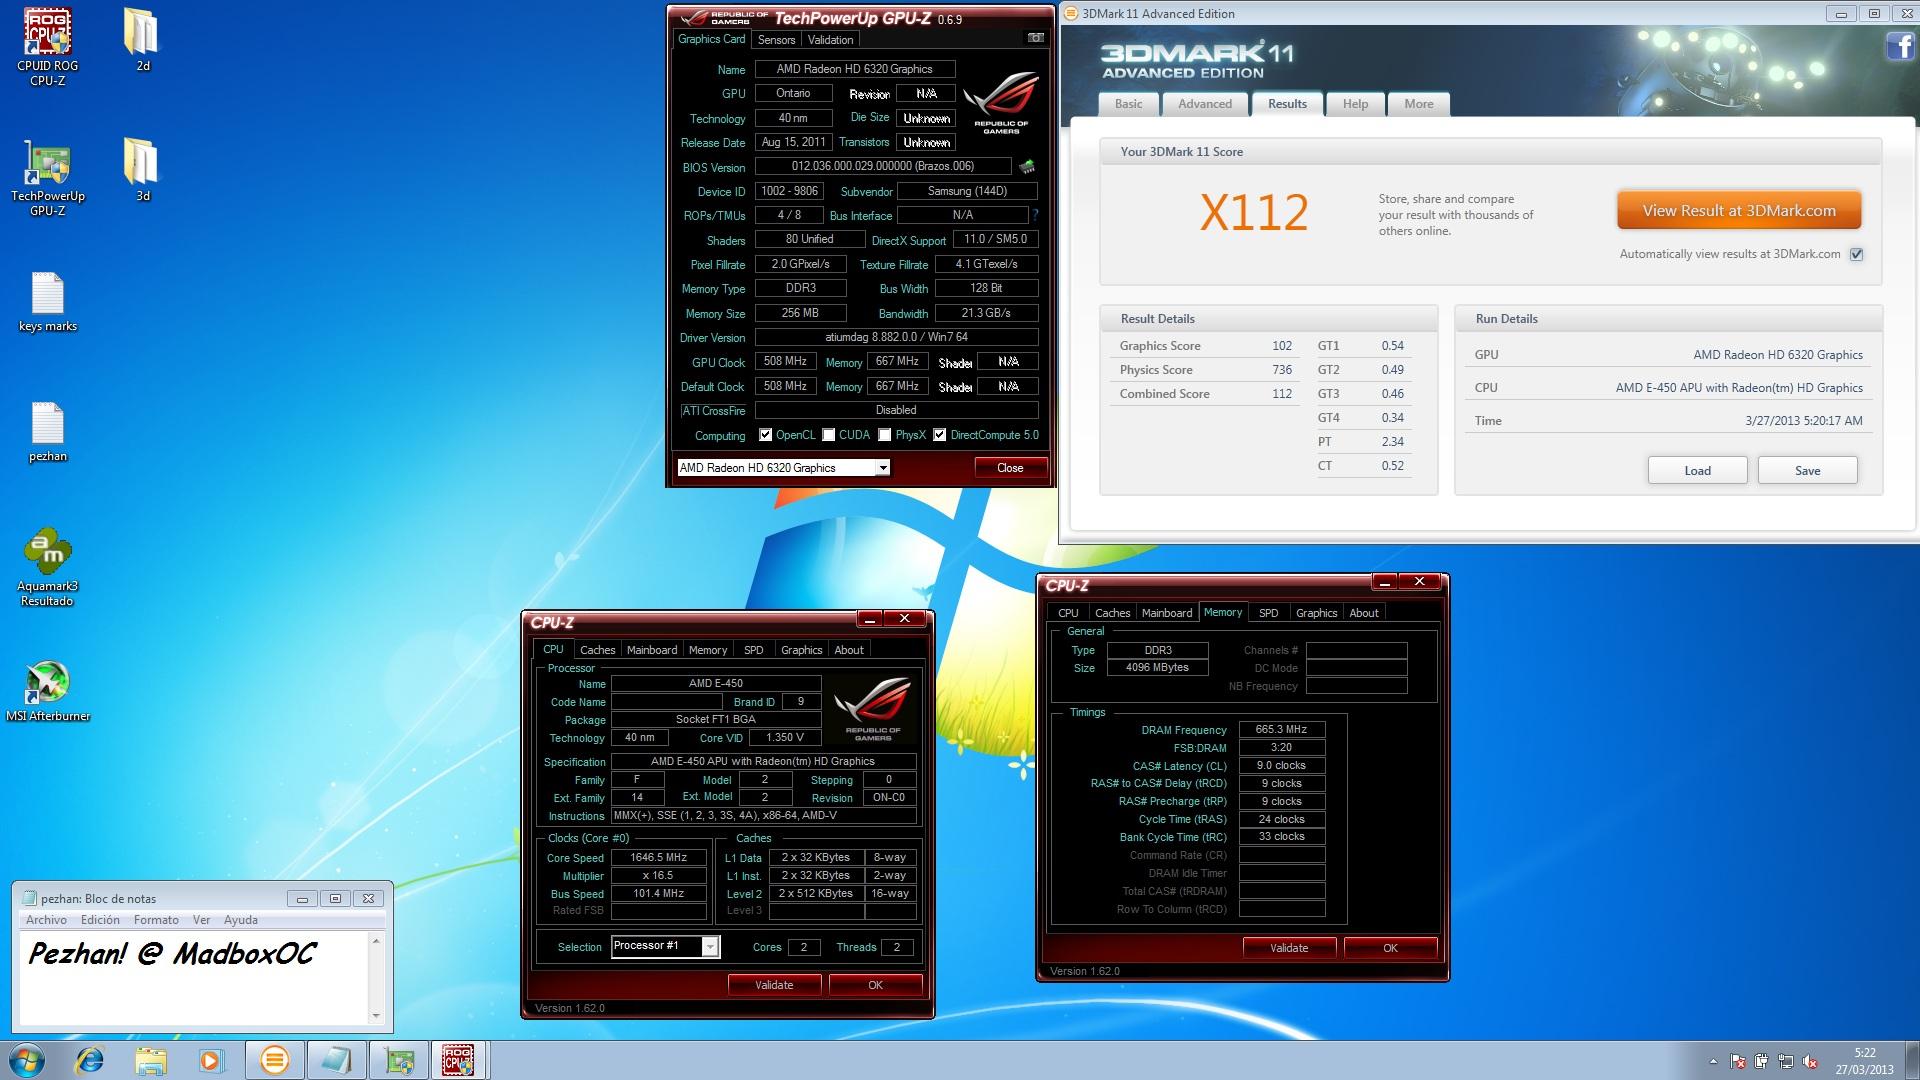Open the GPU selection dropdown in GPU-Z
This screenshot has width=1920, height=1080.
pos(883,468)
